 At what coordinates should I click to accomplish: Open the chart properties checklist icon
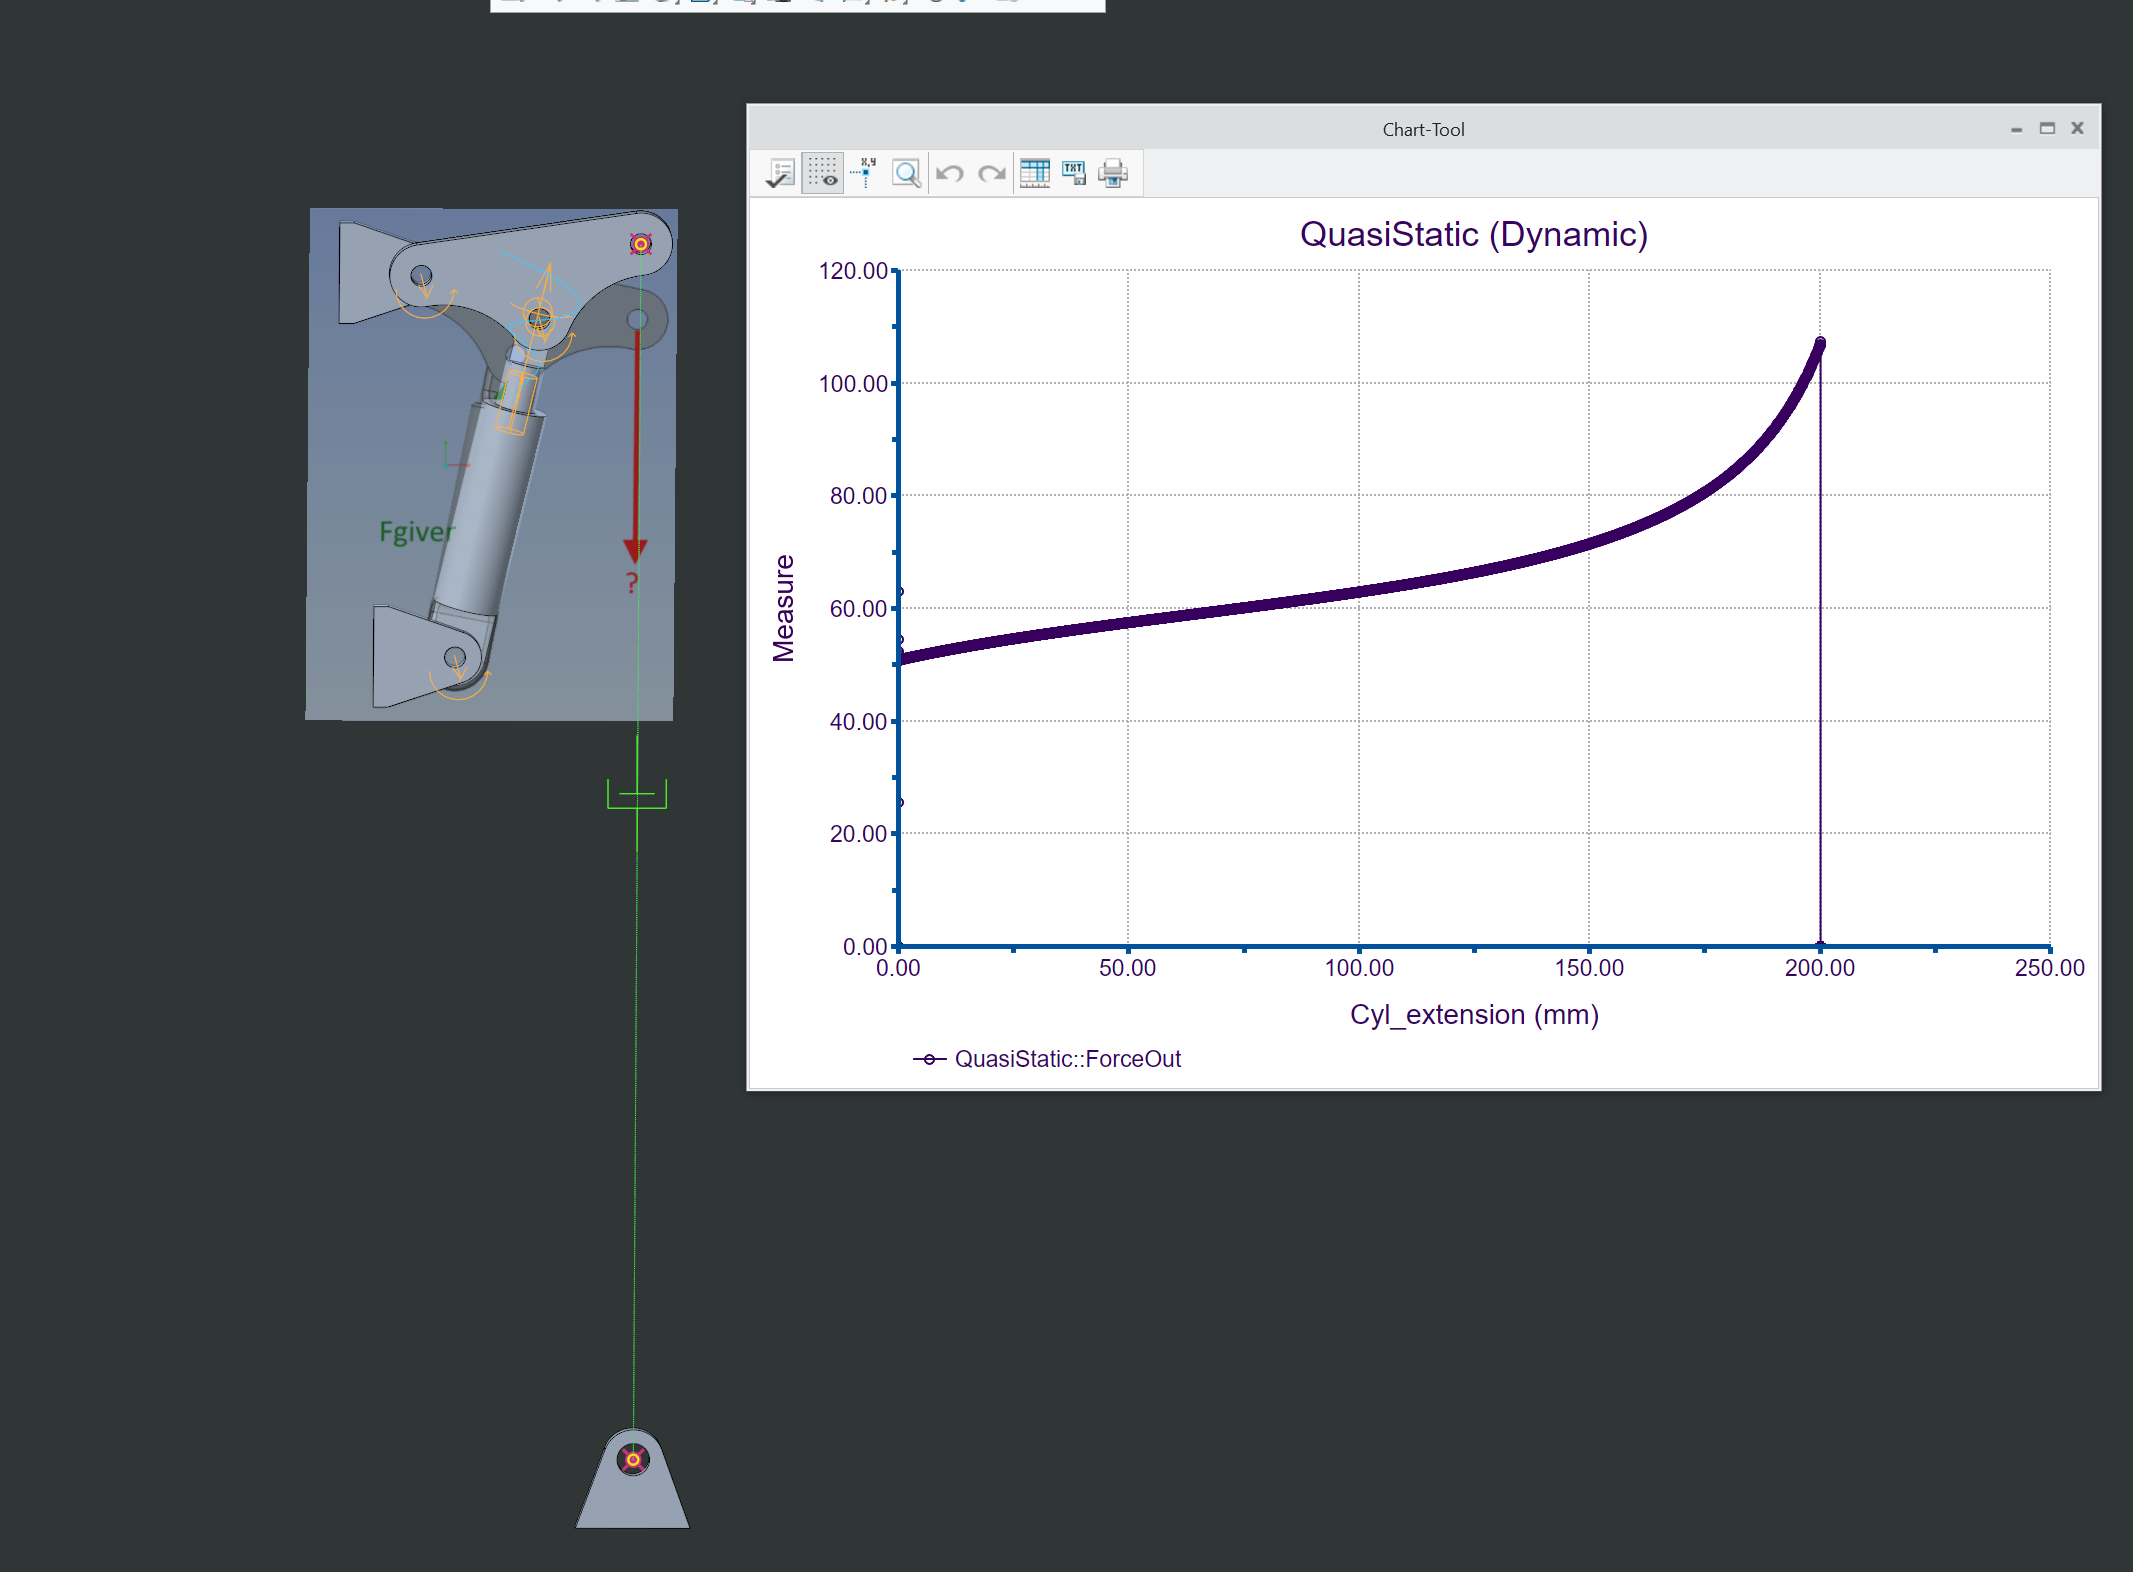pos(780,172)
